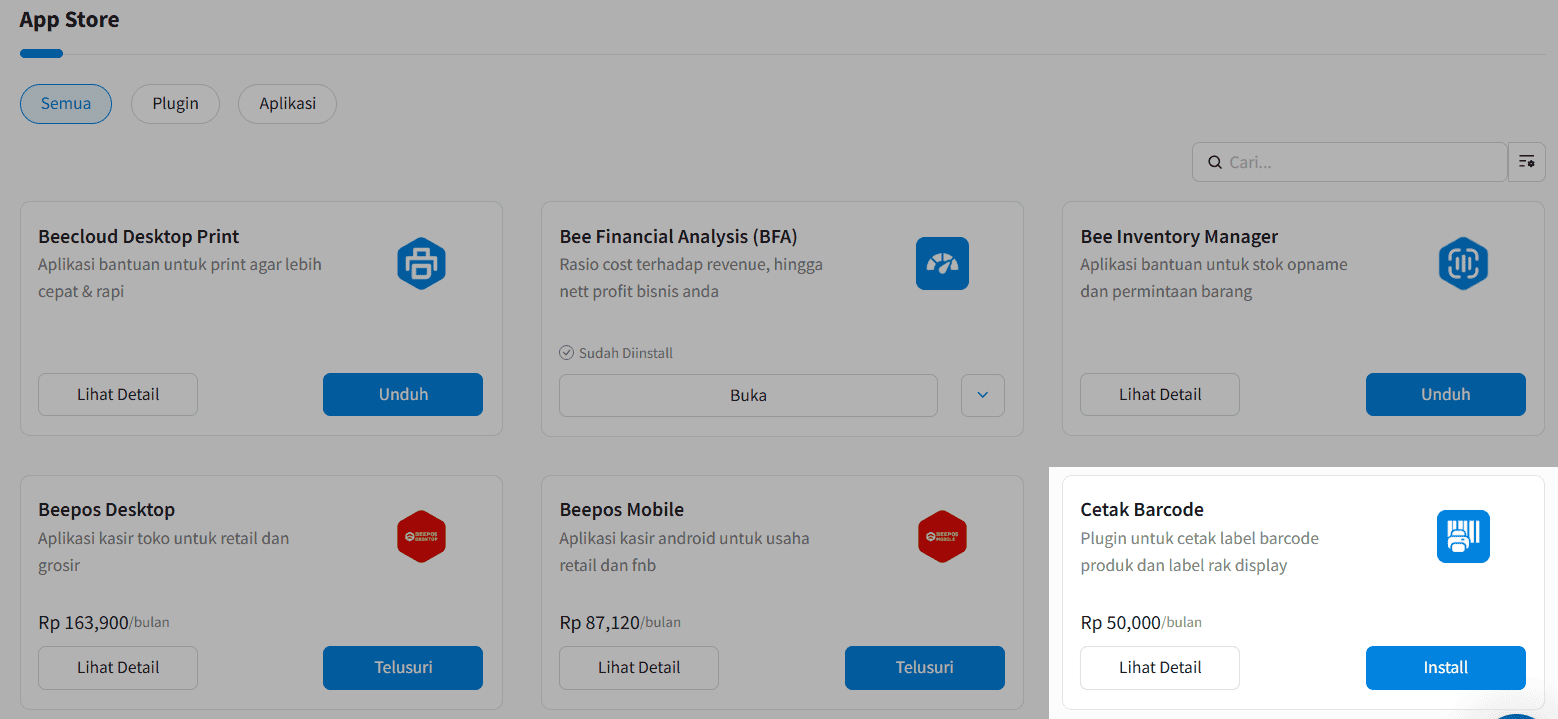The image size is (1558, 719).
Task: Select the Semua filter chip
Action: point(65,103)
